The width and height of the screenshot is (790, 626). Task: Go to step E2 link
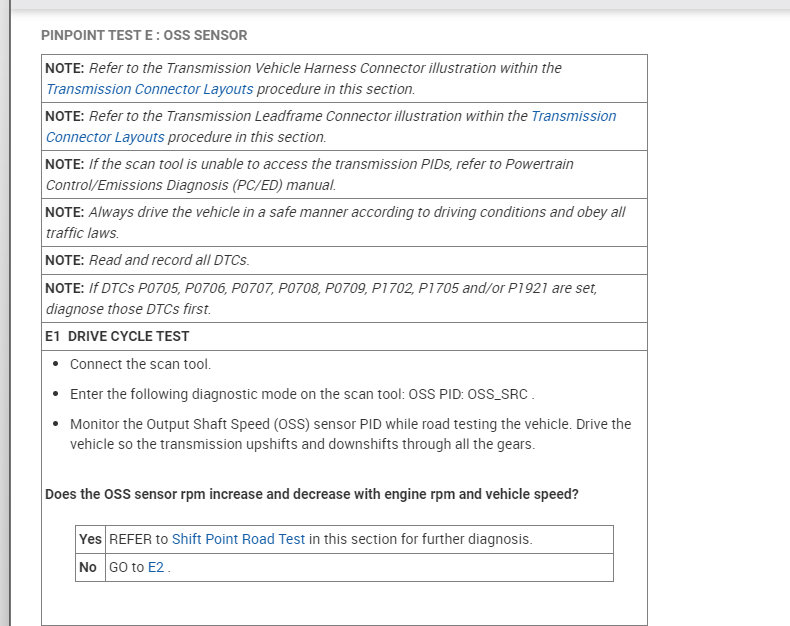pyautogui.click(x=156, y=567)
